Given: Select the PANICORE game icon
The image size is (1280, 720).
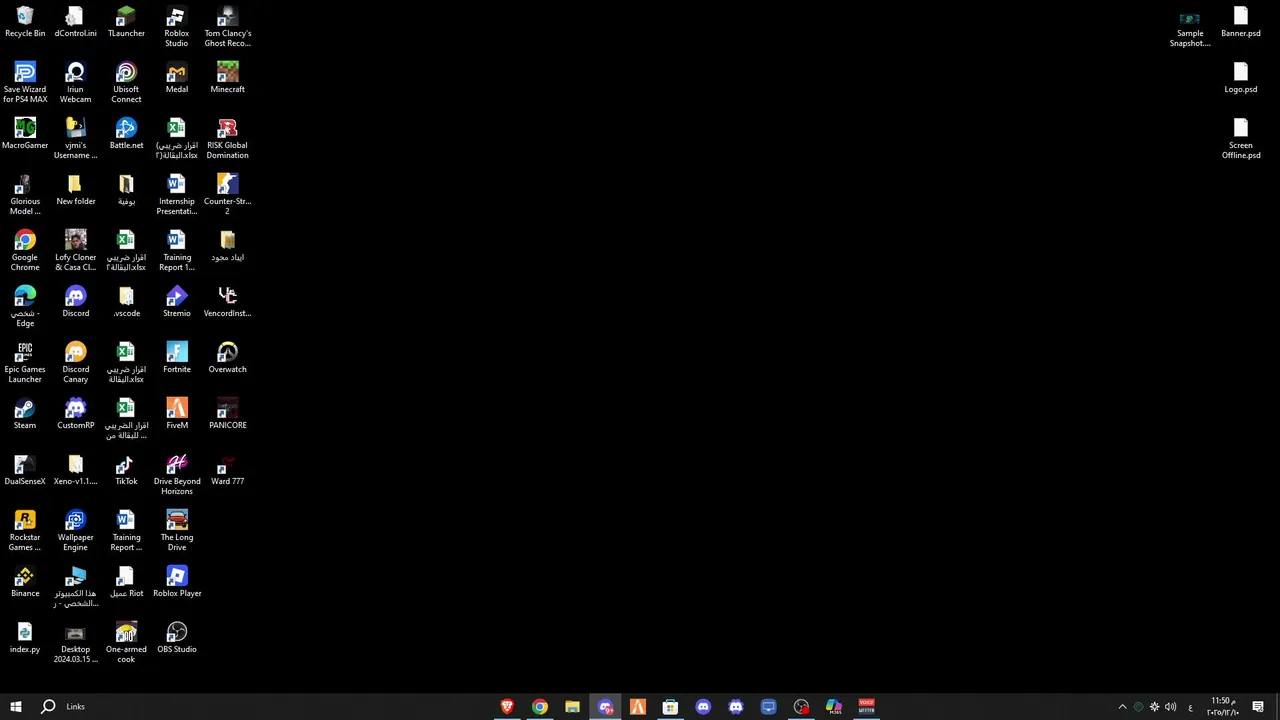Looking at the screenshot, I should (227, 415).
